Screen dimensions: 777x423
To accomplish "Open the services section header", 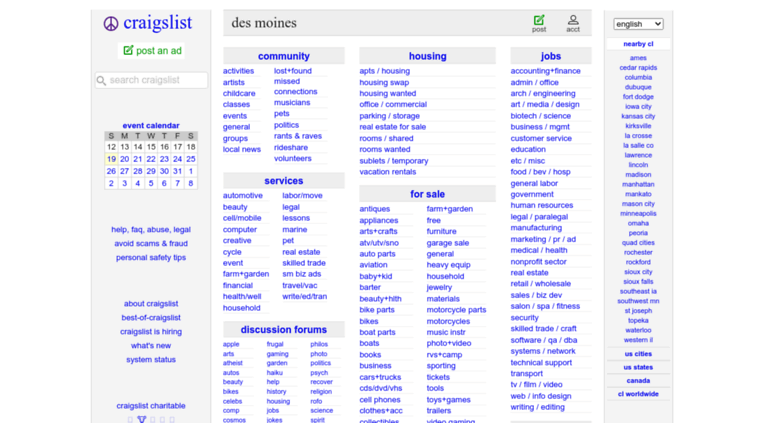I will click(283, 181).
